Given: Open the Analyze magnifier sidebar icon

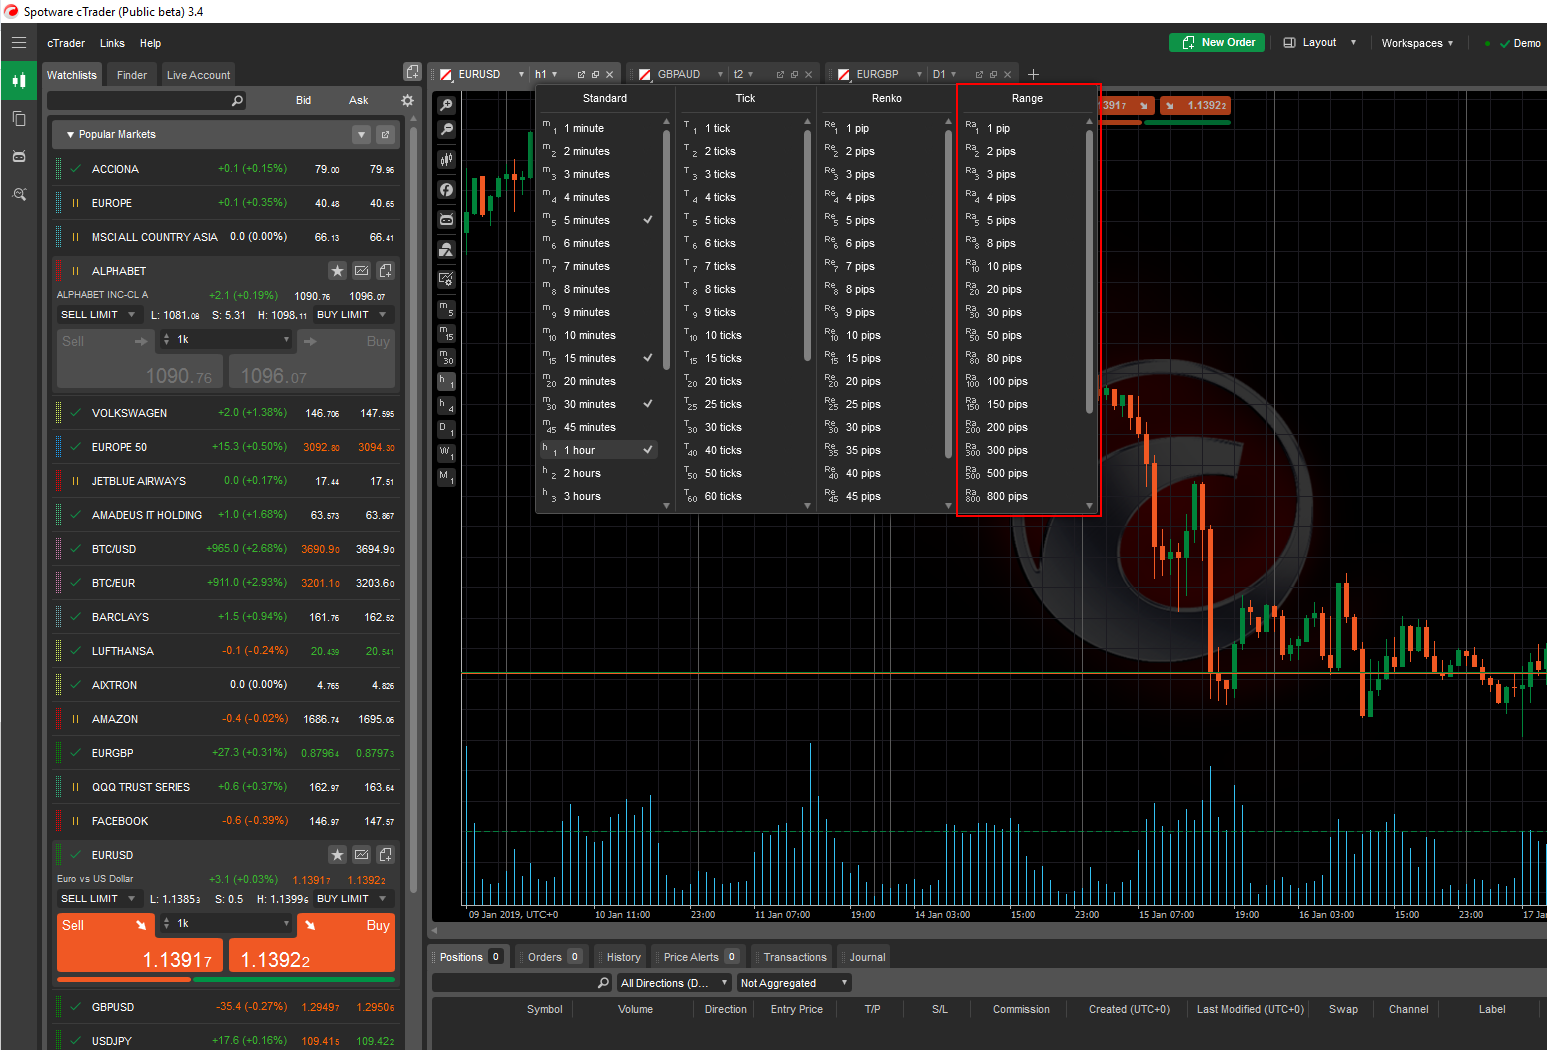Looking at the screenshot, I should click(19, 194).
